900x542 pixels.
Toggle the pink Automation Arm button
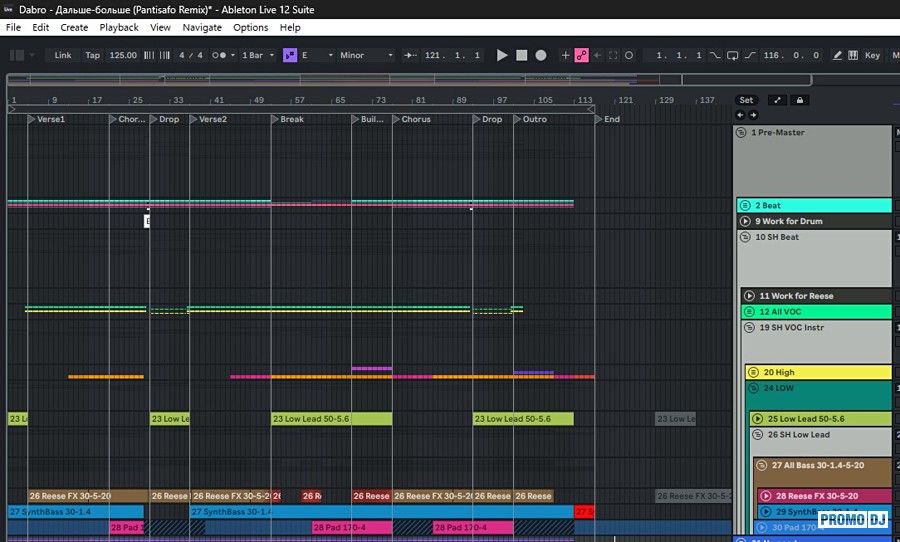coord(582,56)
